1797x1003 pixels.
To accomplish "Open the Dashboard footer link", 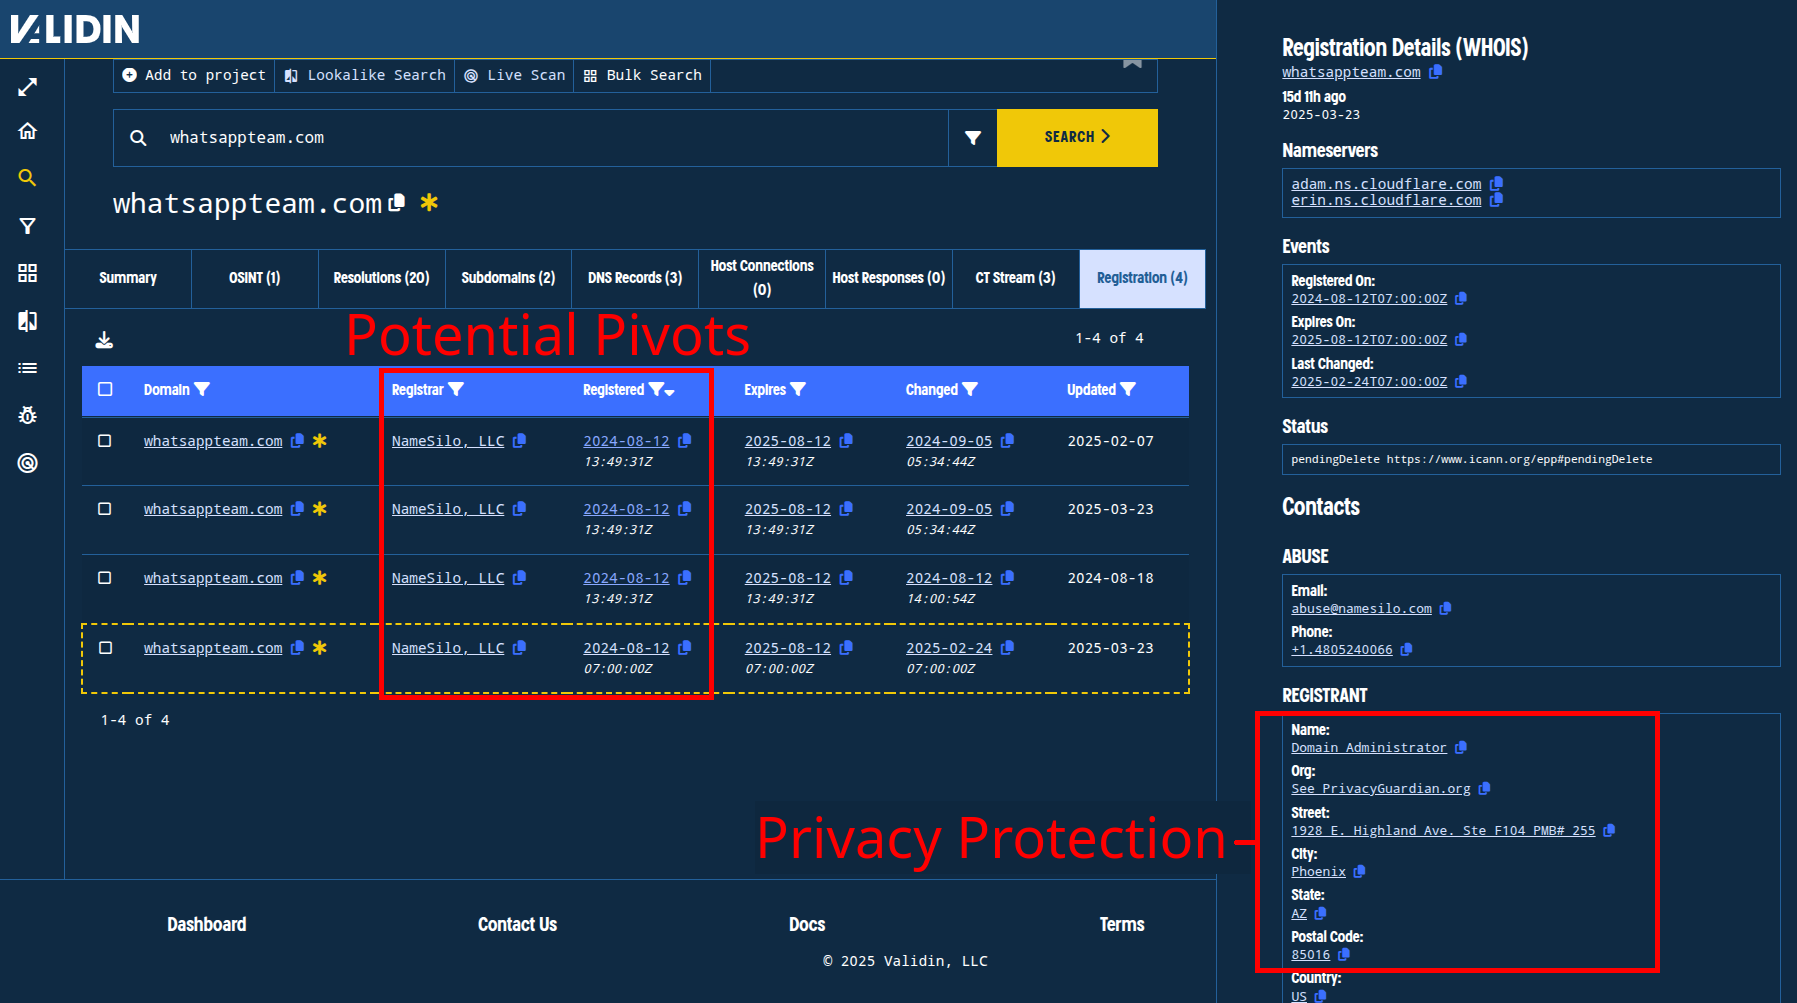I will (206, 925).
